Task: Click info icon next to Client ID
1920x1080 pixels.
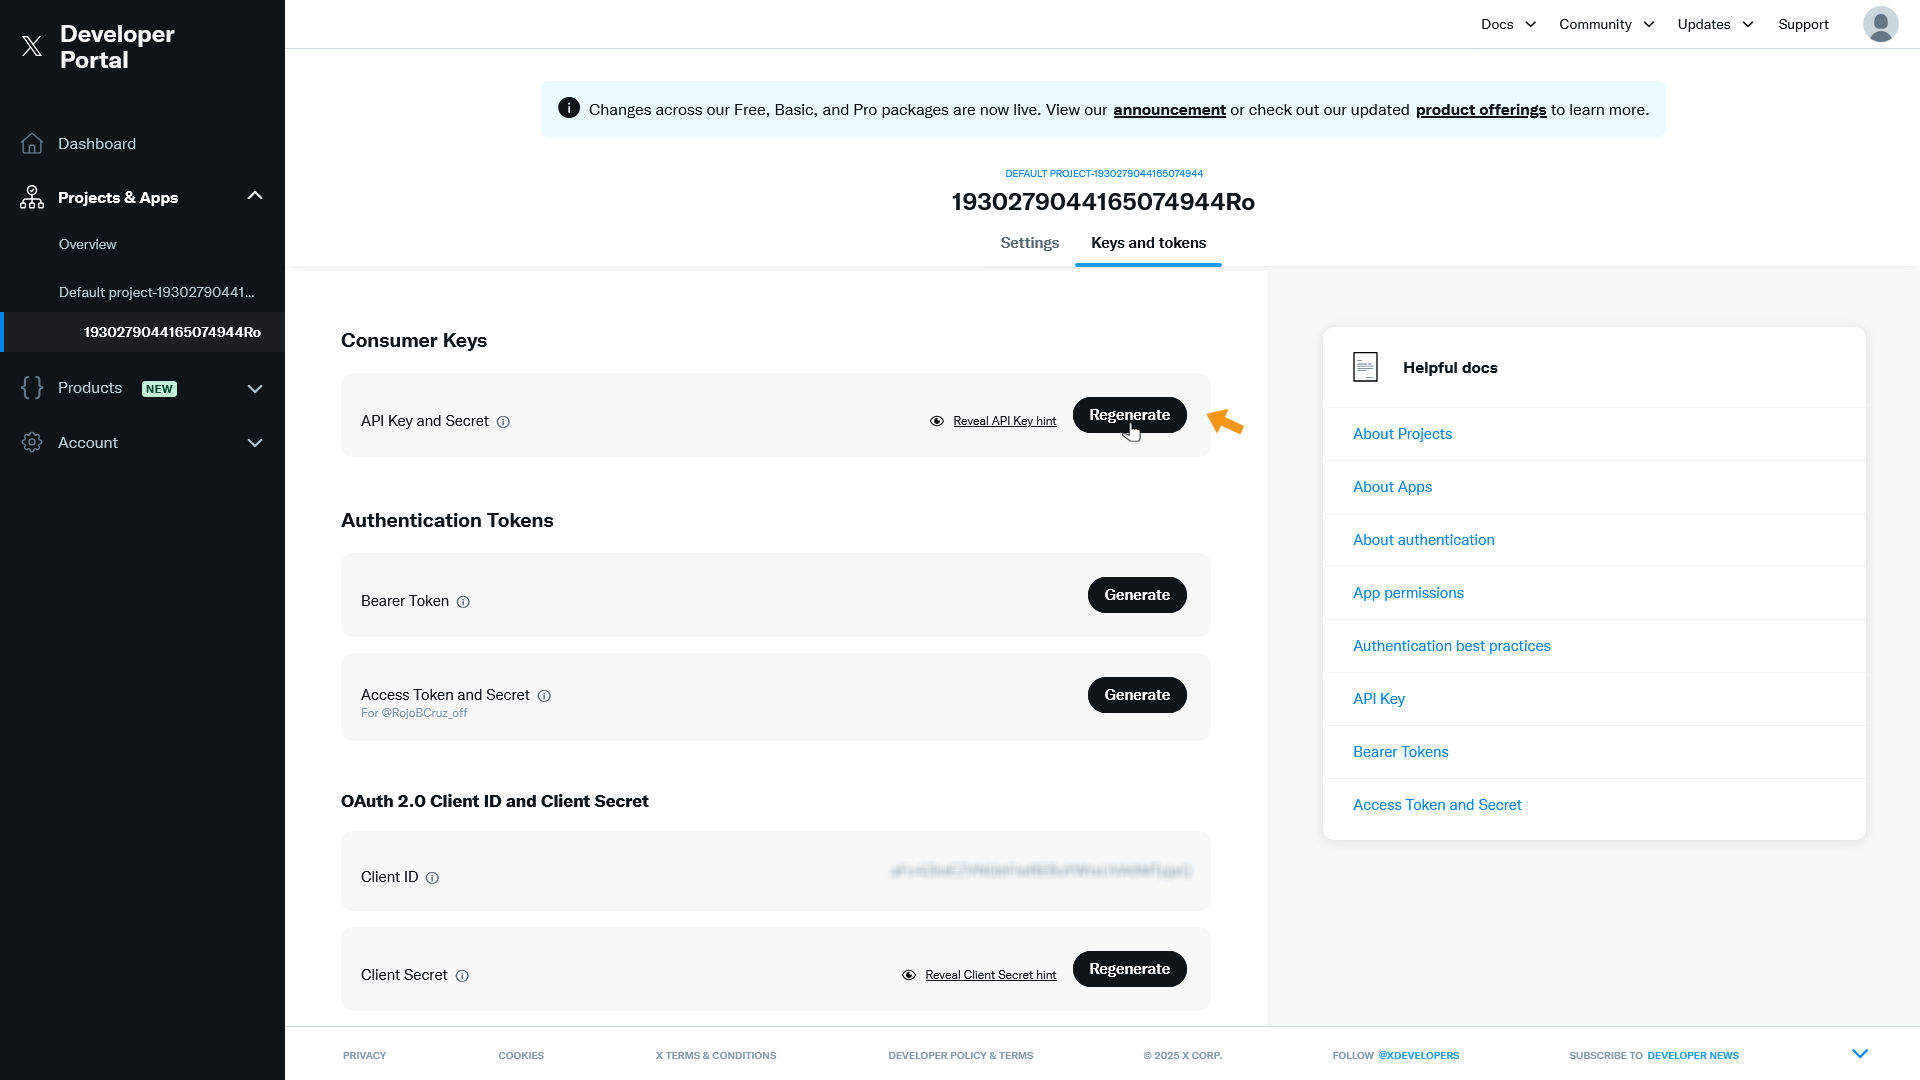Action: coord(432,878)
